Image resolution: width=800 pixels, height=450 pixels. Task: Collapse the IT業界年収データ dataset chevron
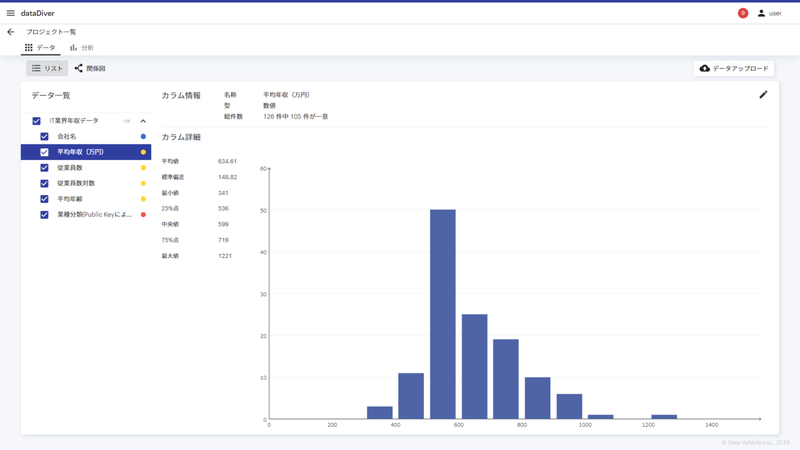[x=143, y=121]
